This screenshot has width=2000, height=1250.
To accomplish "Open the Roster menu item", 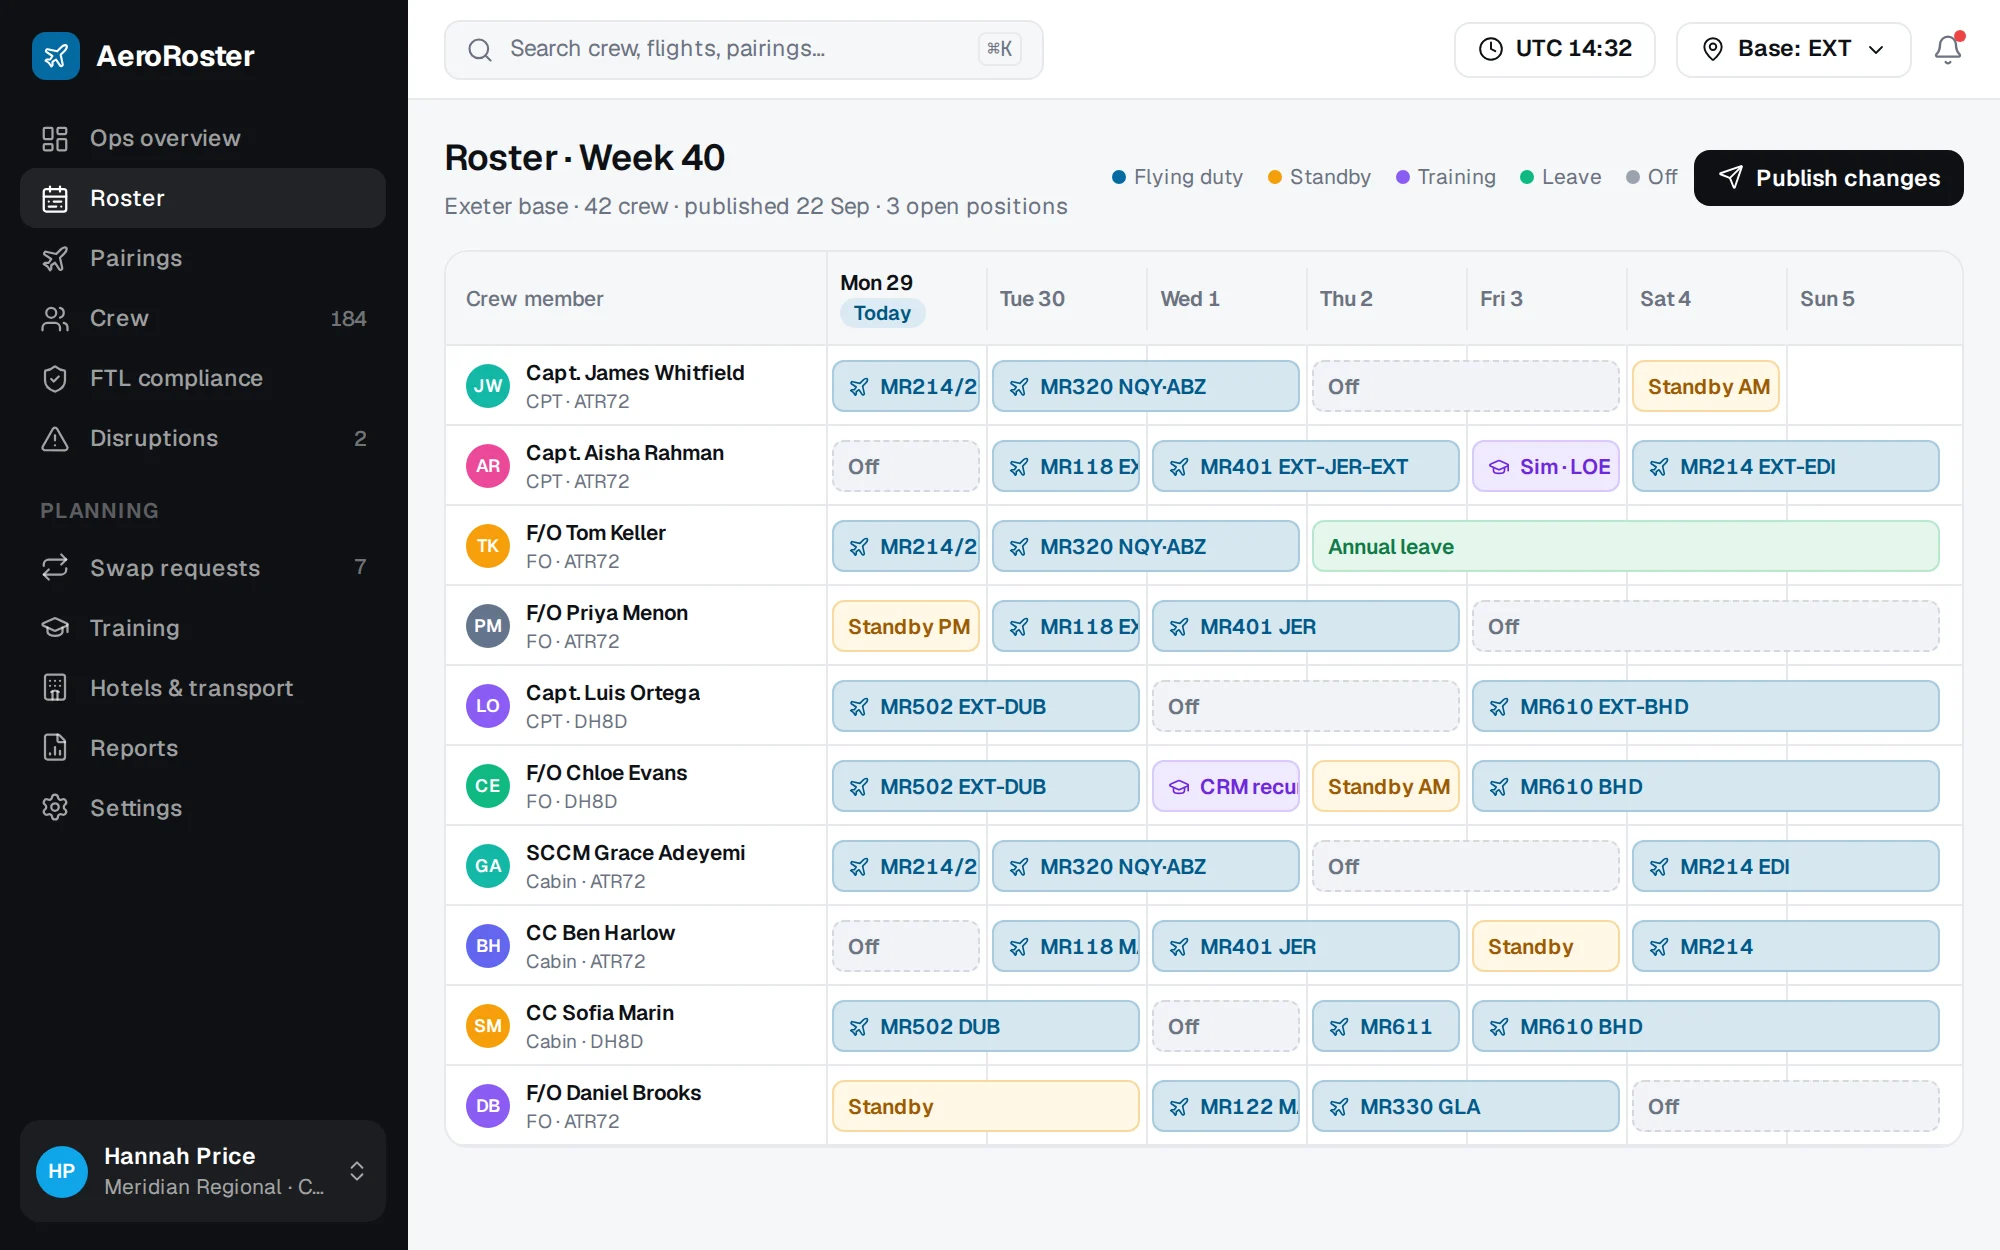I will tap(203, 198).
